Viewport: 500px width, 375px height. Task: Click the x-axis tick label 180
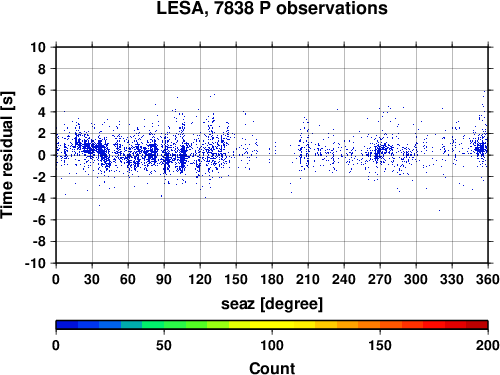(272, 279)
